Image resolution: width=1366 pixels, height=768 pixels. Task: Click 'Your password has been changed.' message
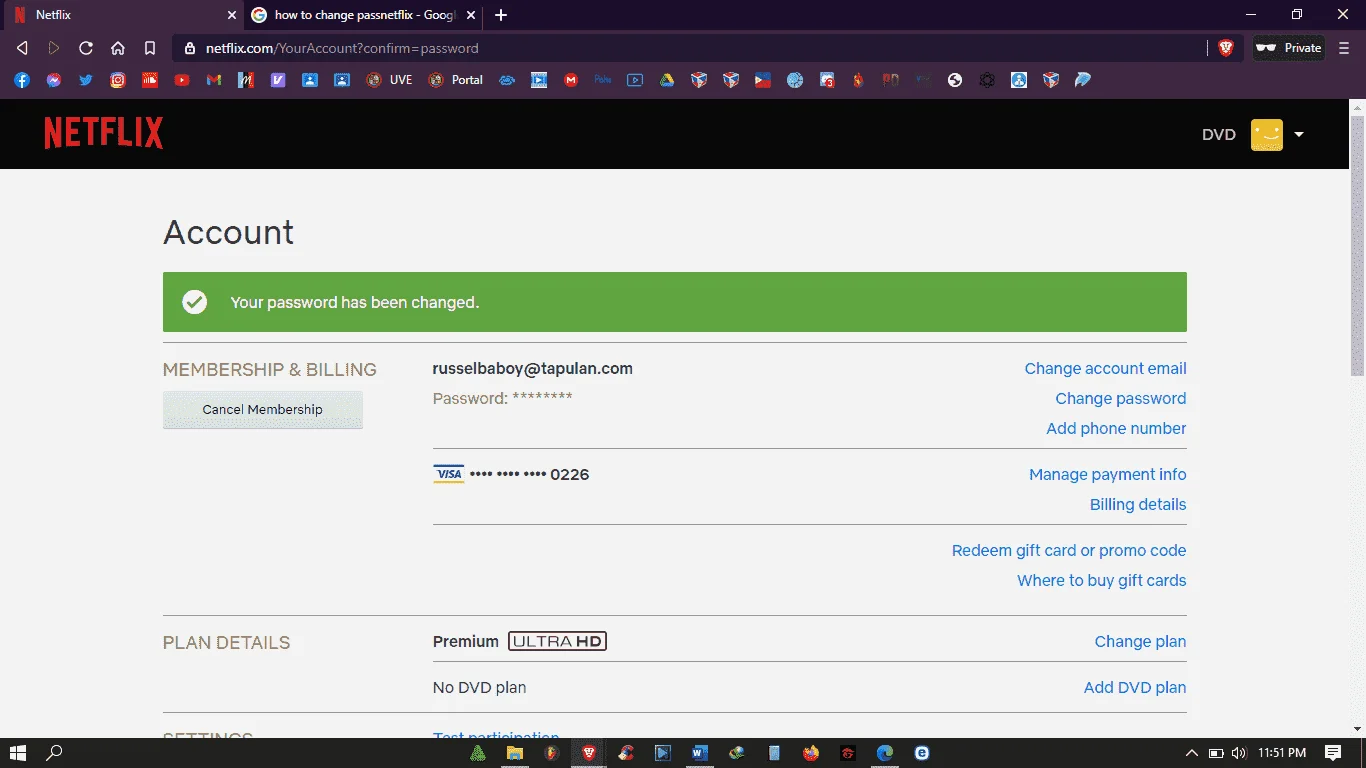(x=355, y=302)
